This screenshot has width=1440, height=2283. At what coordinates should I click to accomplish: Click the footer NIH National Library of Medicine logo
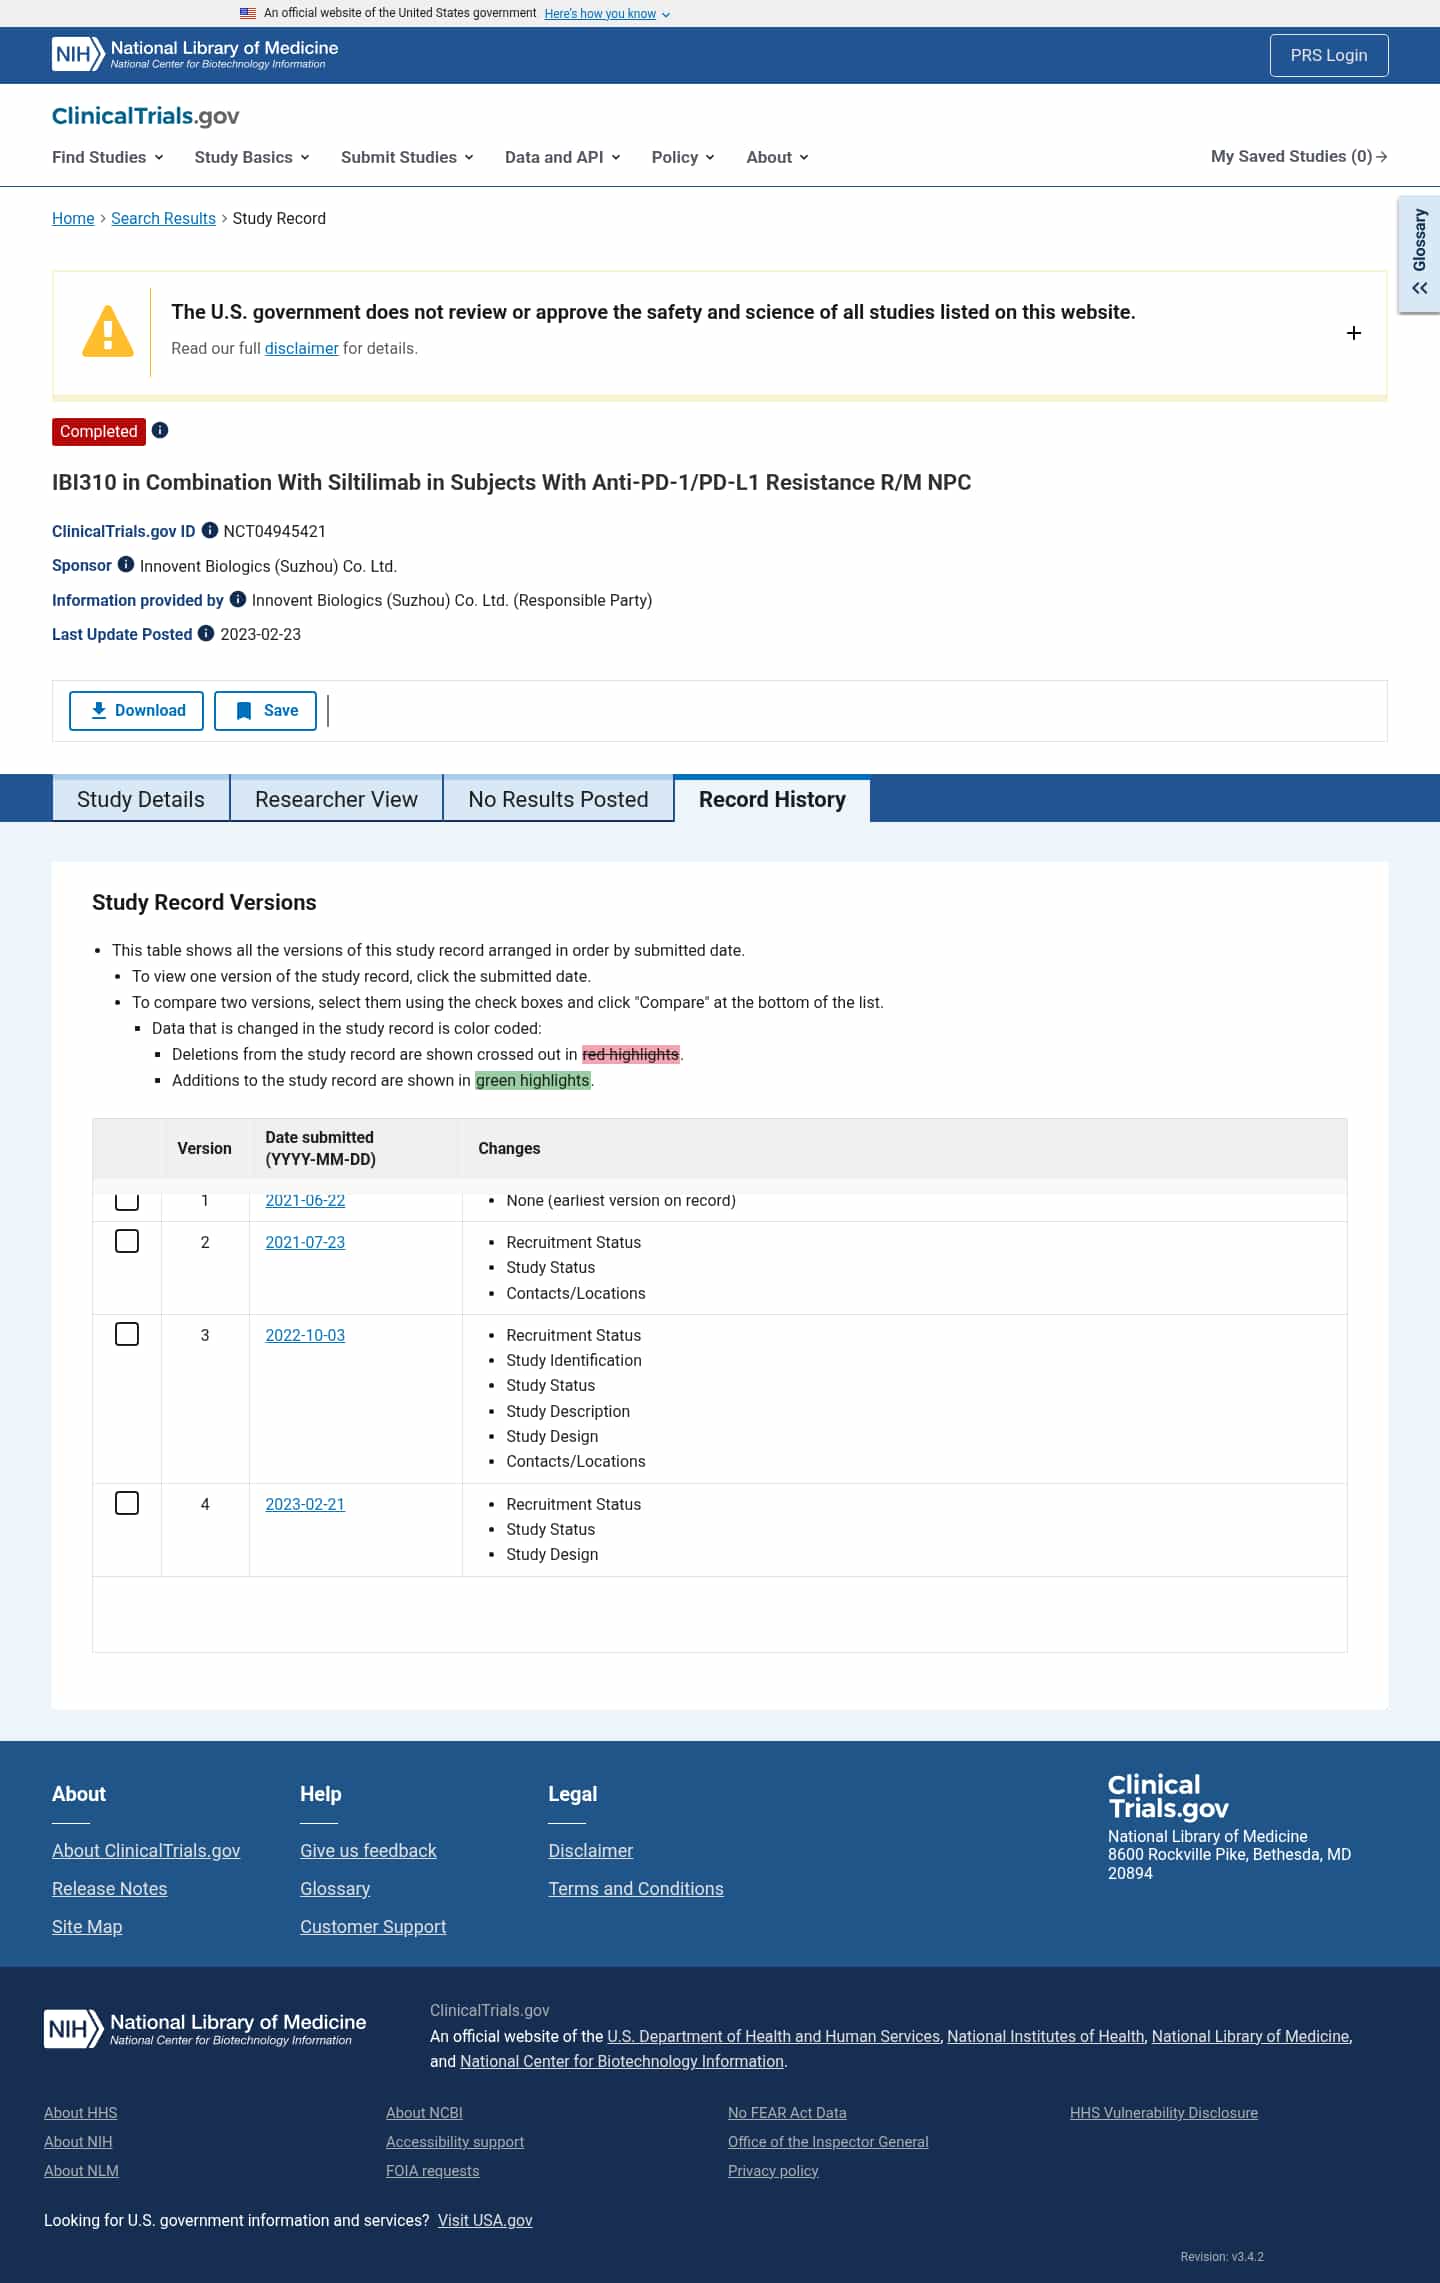pos(205,2029)
